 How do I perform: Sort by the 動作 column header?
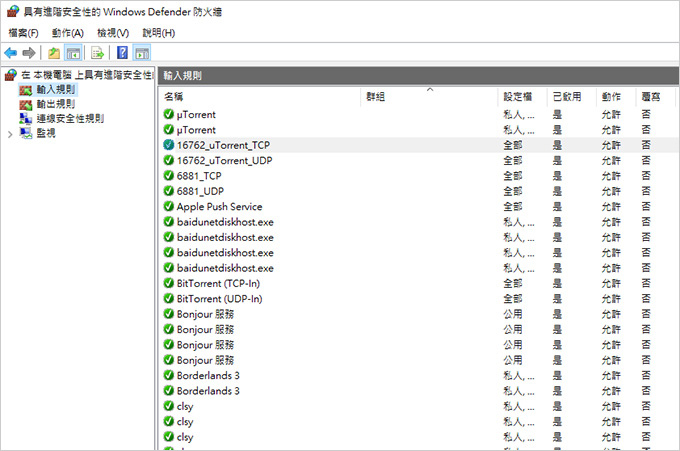616,97
